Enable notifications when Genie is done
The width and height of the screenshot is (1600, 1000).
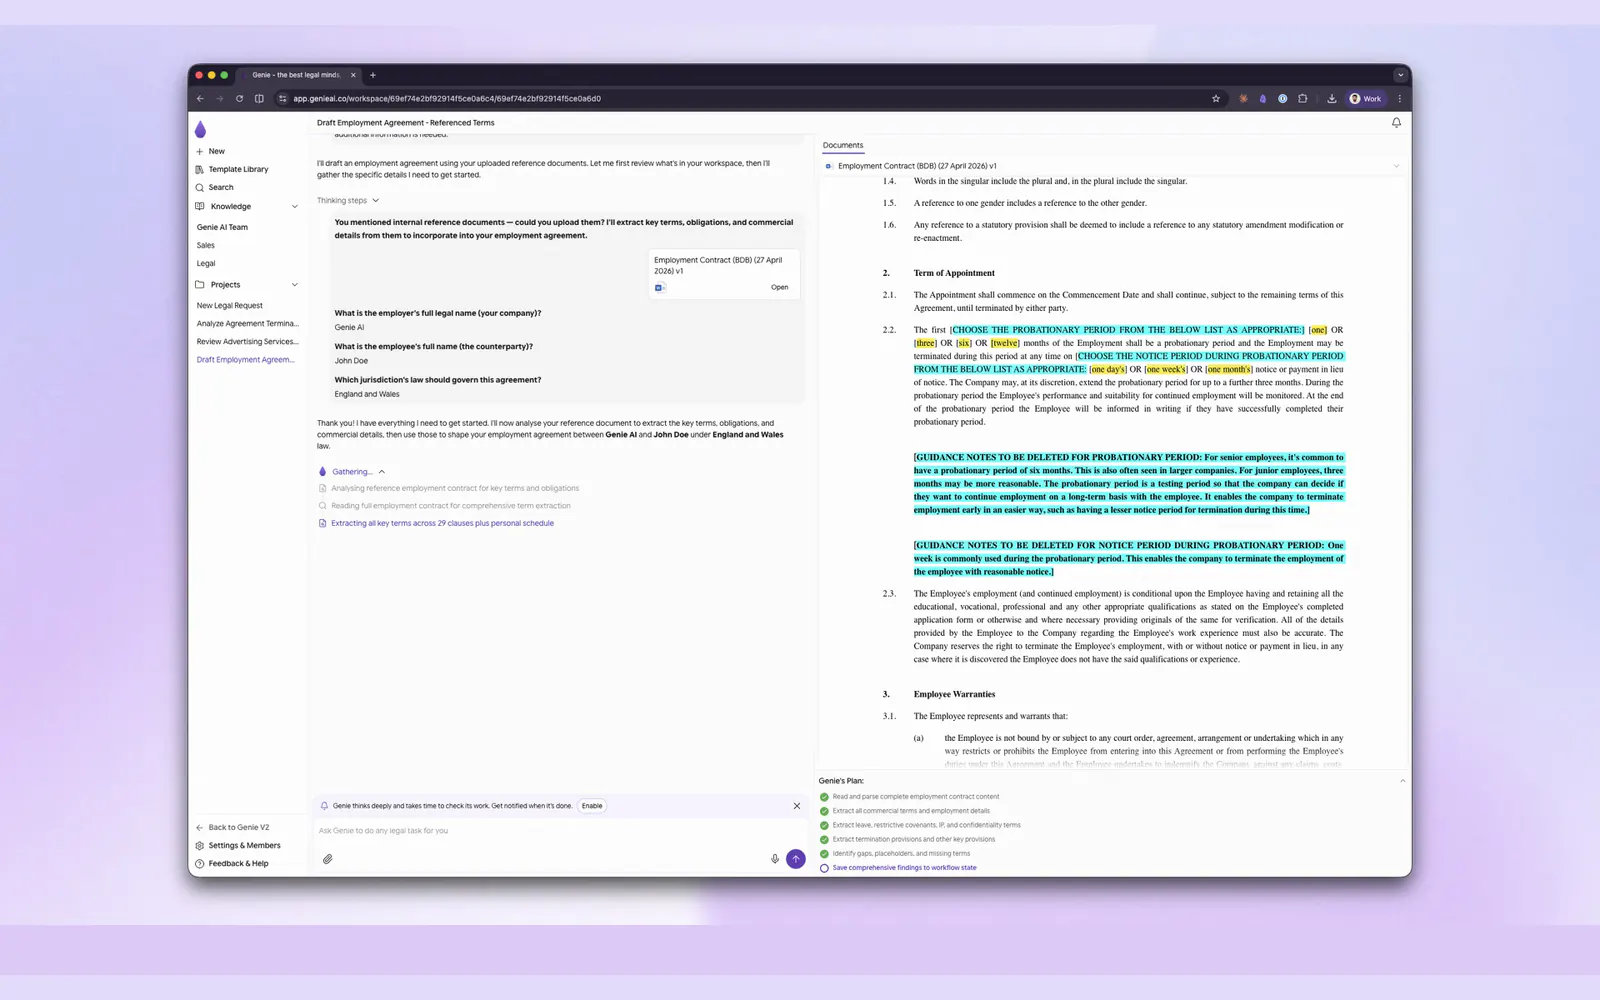tap(592, 805)
